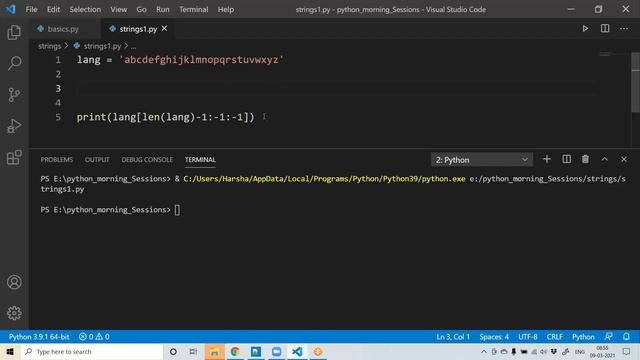The height and width of the screenshot is (360, 640).
Task: Open the Help menu
Action: click(x=226, y=9)
